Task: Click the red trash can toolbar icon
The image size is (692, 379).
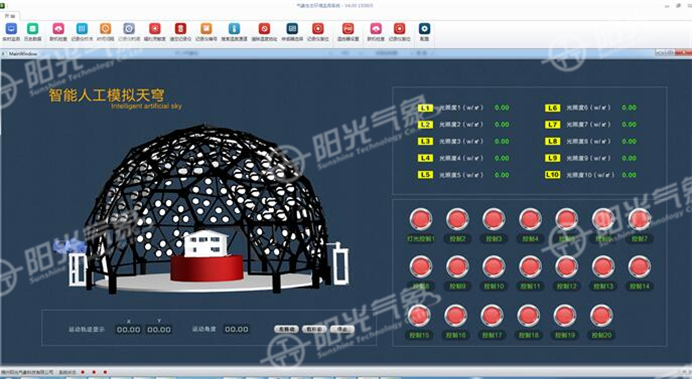Action: [x=181, y=29]
